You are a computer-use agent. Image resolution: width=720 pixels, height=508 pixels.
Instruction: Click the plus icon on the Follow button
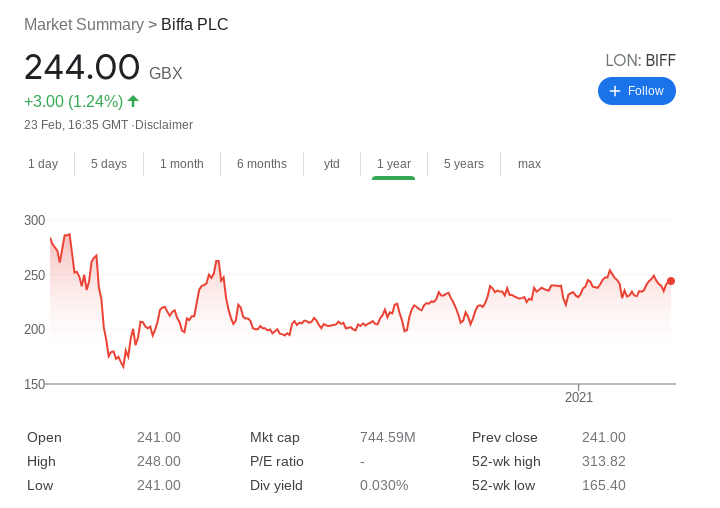tap(614, 91)
